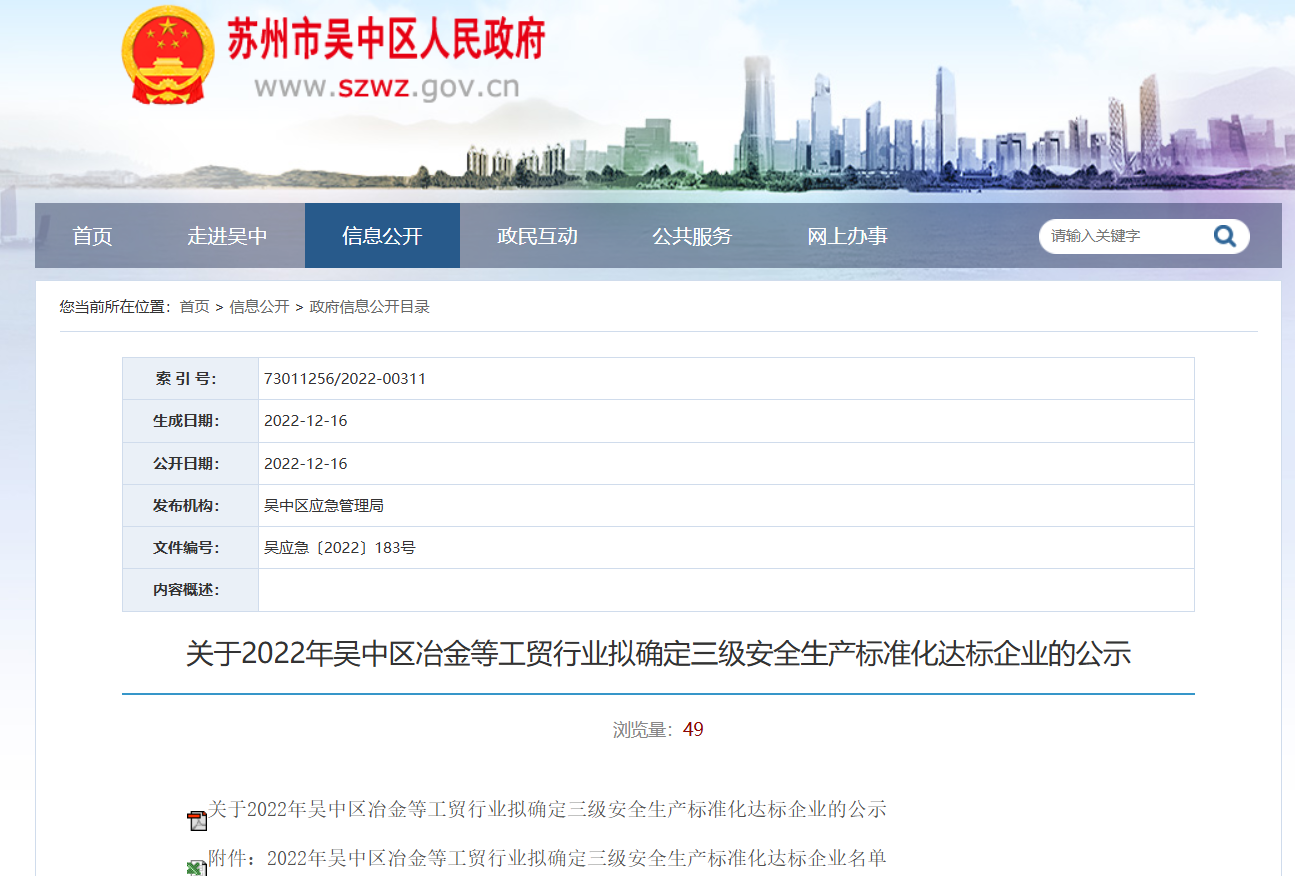Click the www.szwz.gov.cn address under the title
1295x876 pixels.
coord(386,87)
